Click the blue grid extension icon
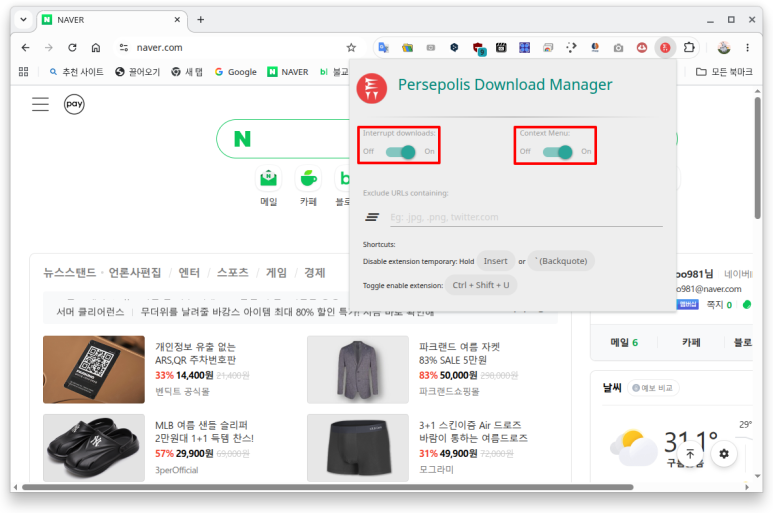The width and height of the screenshot is (773, 513). pyautogui.click(x=525, y=48)
